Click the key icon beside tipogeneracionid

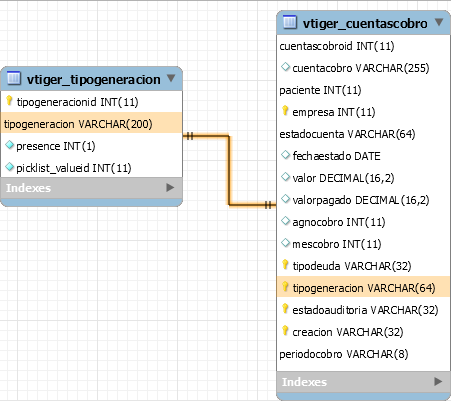[x=9, y=100]
